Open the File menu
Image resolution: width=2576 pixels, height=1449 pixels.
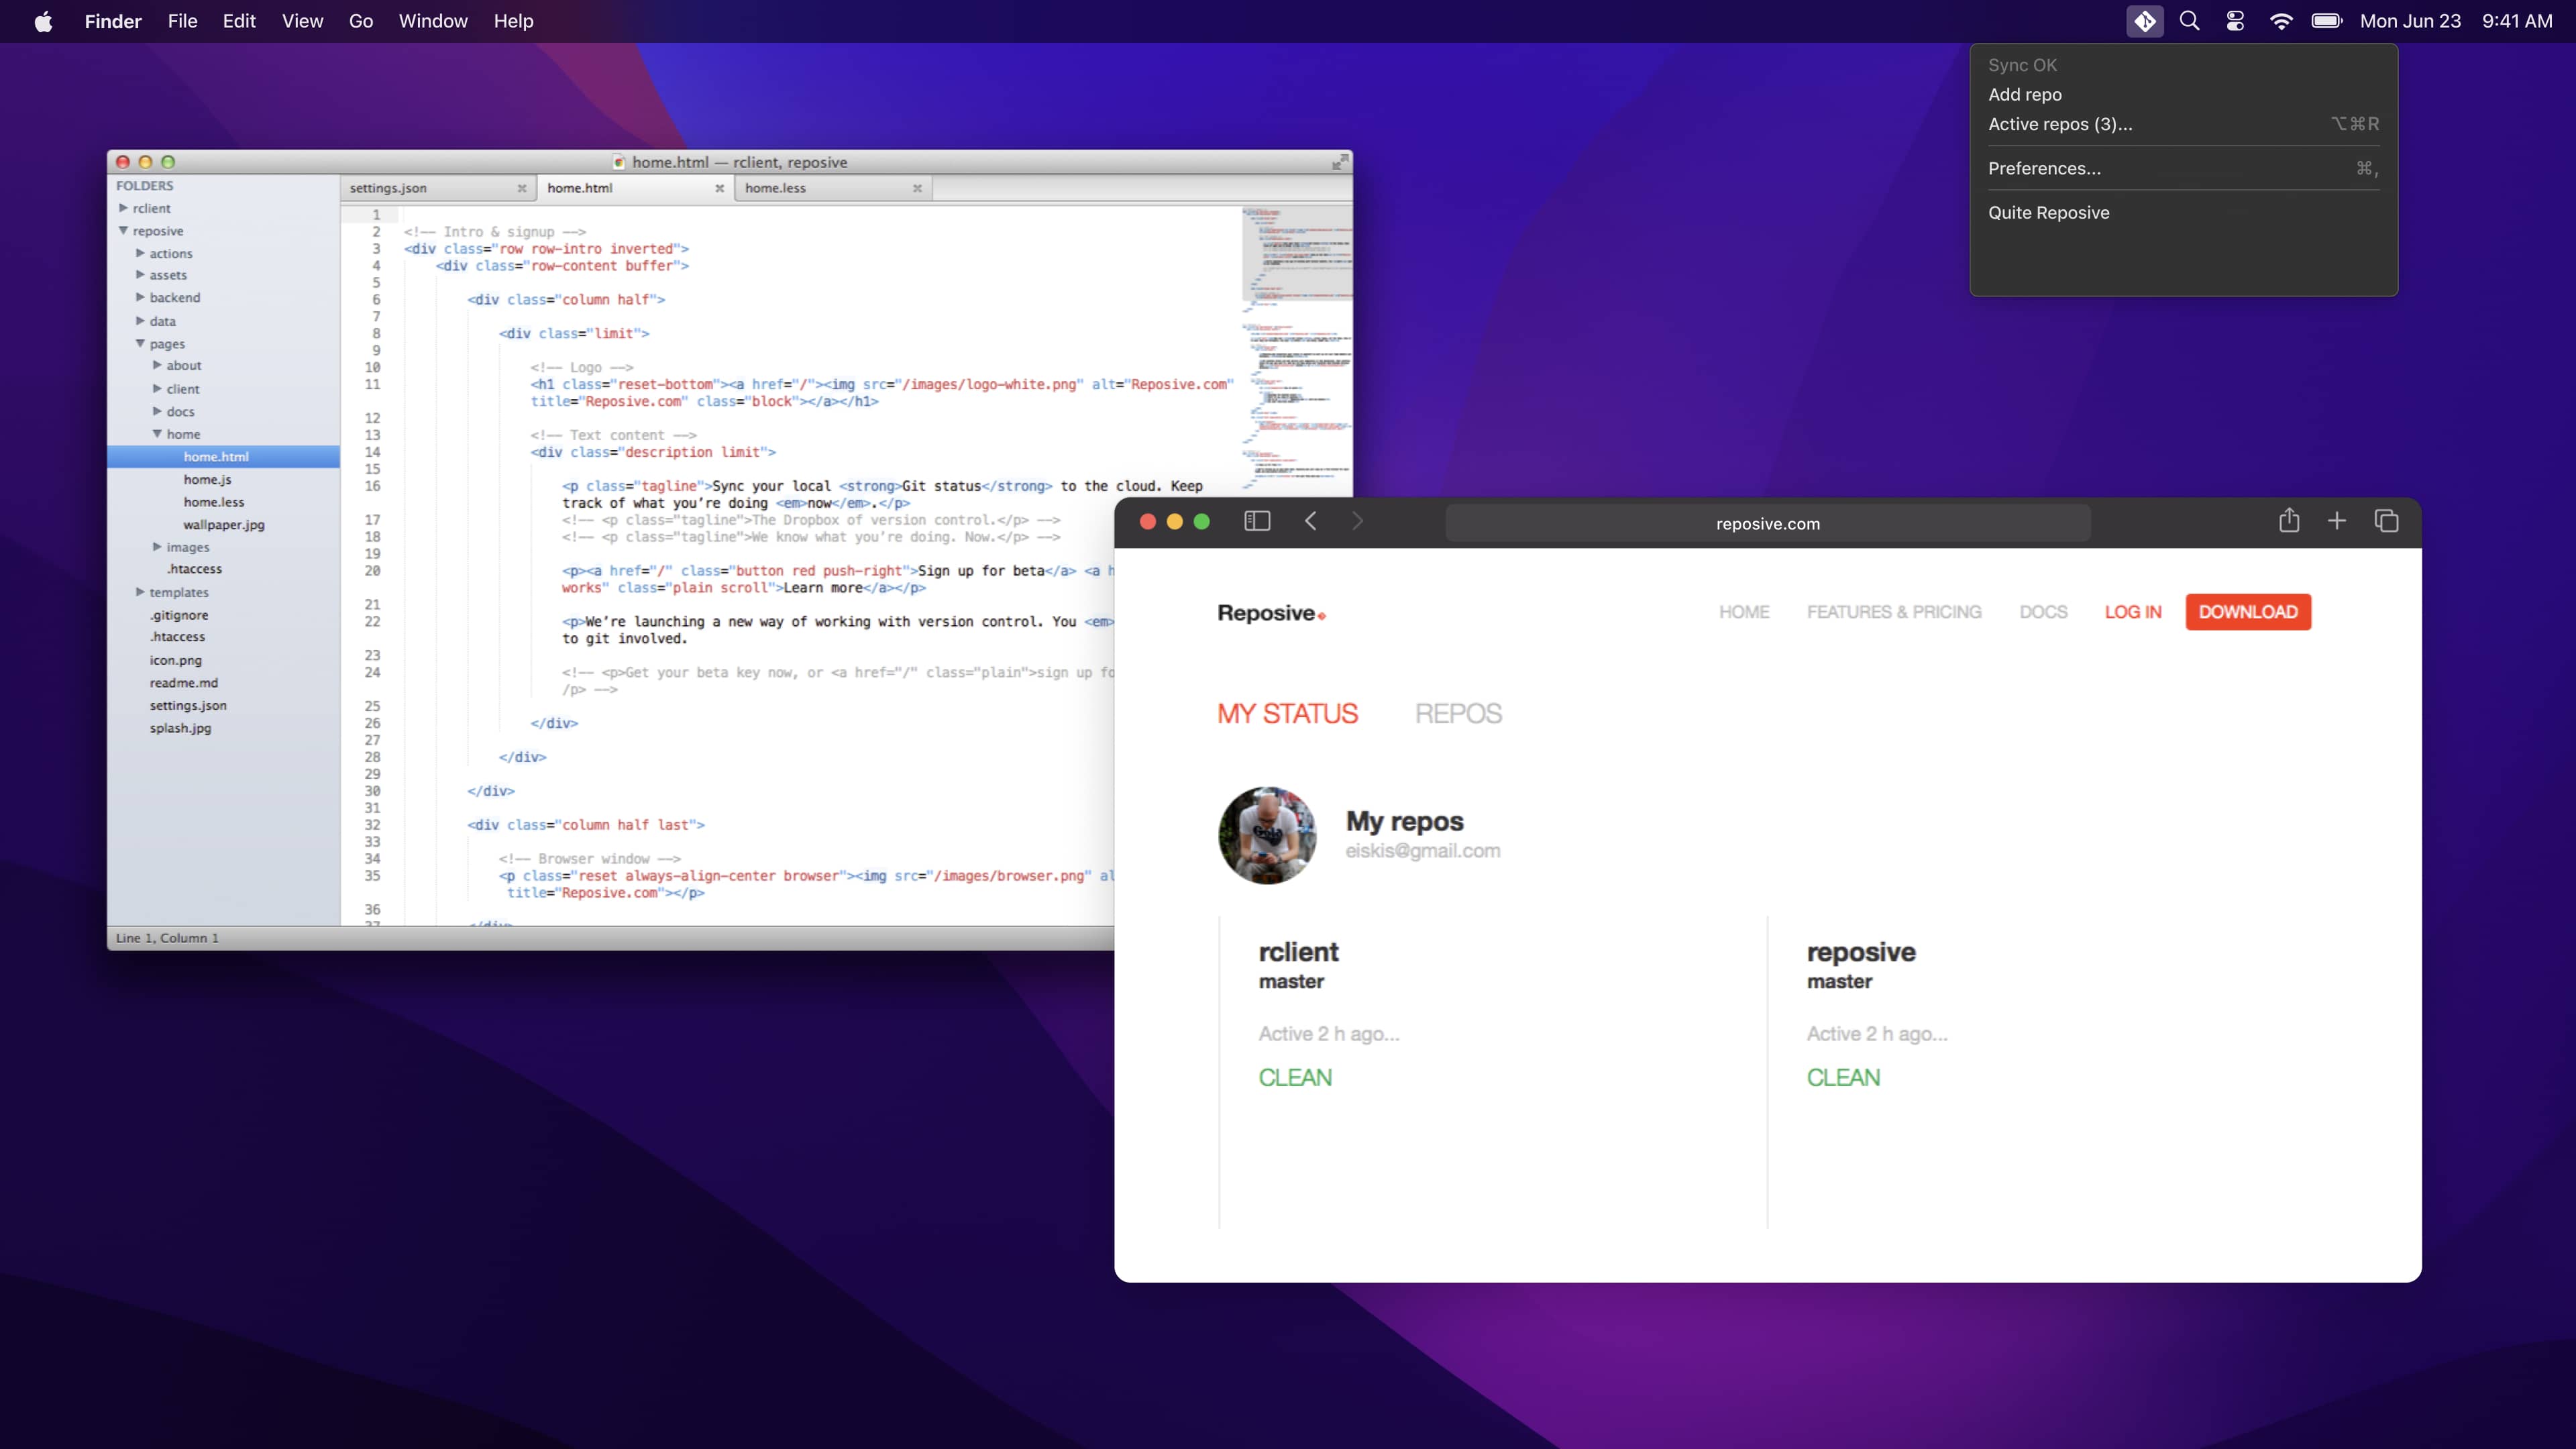182,21
